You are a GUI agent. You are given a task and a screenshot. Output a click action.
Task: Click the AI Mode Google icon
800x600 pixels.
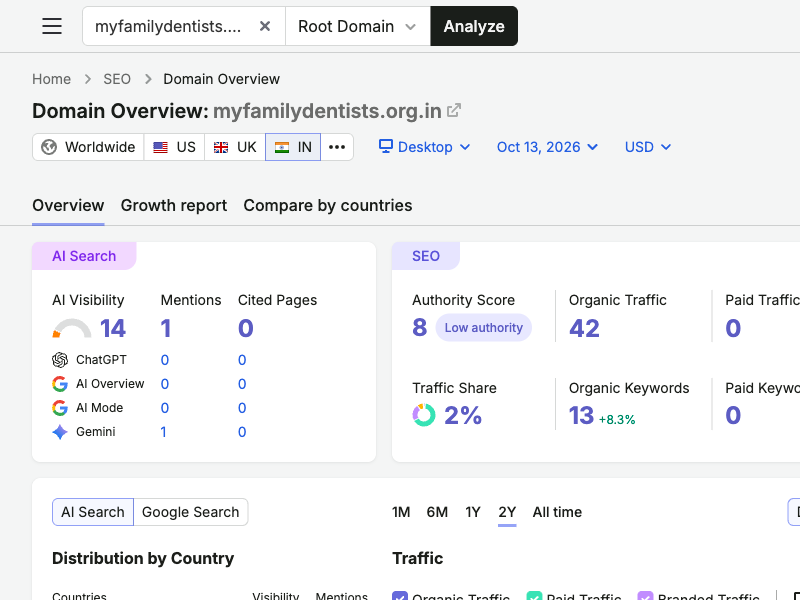coord(60,408)
